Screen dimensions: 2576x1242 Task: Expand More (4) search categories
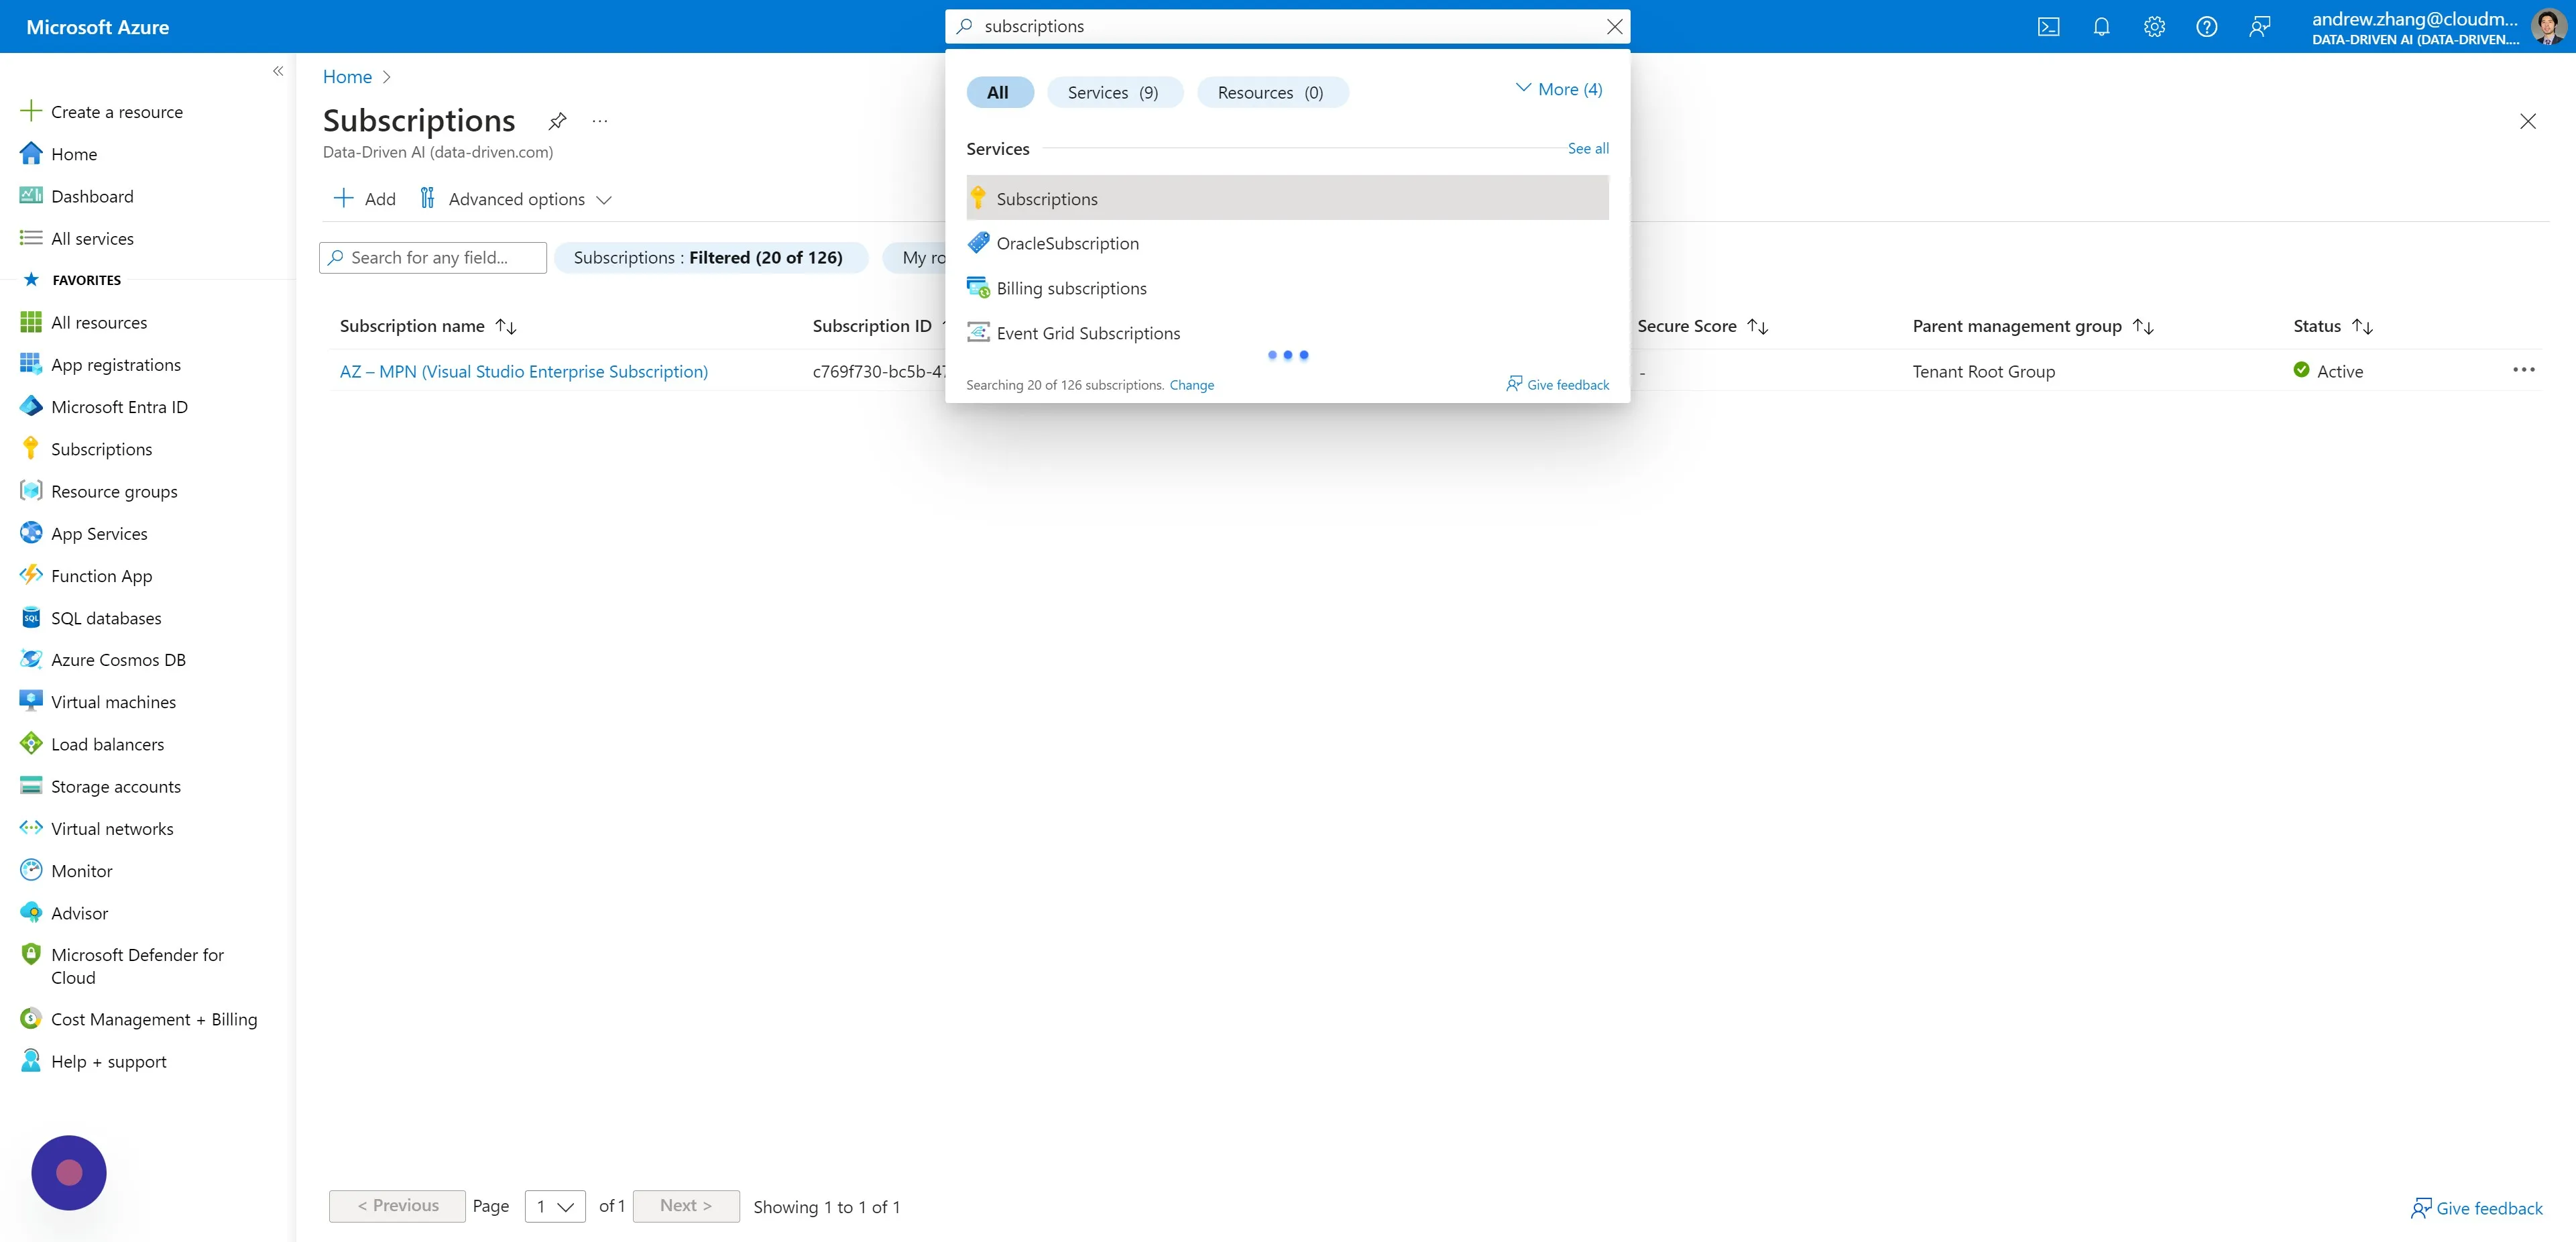1558,90
